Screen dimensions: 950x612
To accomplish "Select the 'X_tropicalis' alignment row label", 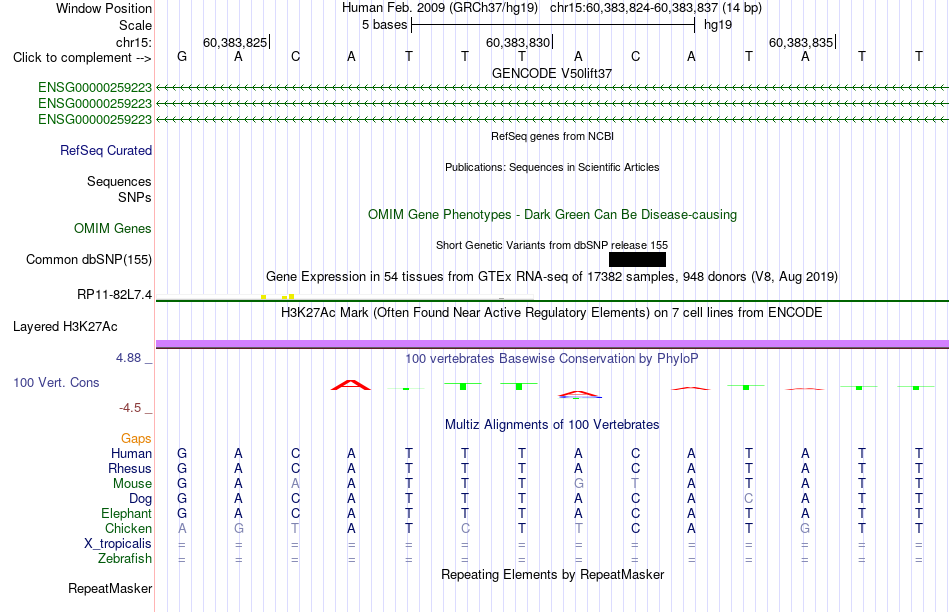I will (118, 544).
